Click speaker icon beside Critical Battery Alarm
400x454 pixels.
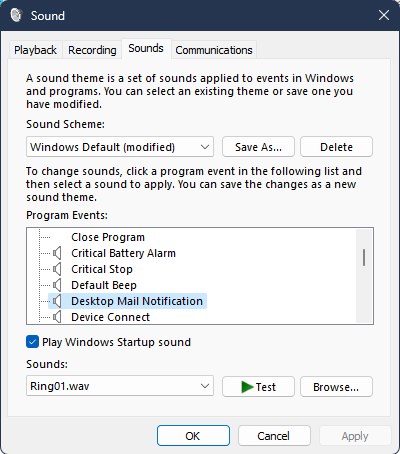point(57,253)
